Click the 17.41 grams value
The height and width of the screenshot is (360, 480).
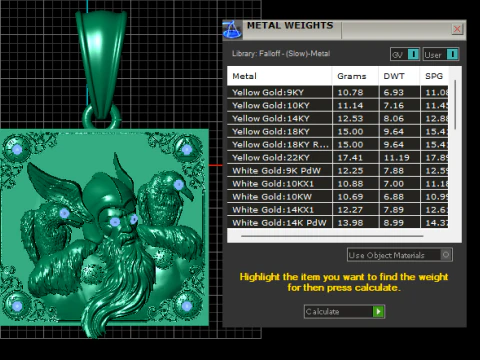click(x=350, y=157)
